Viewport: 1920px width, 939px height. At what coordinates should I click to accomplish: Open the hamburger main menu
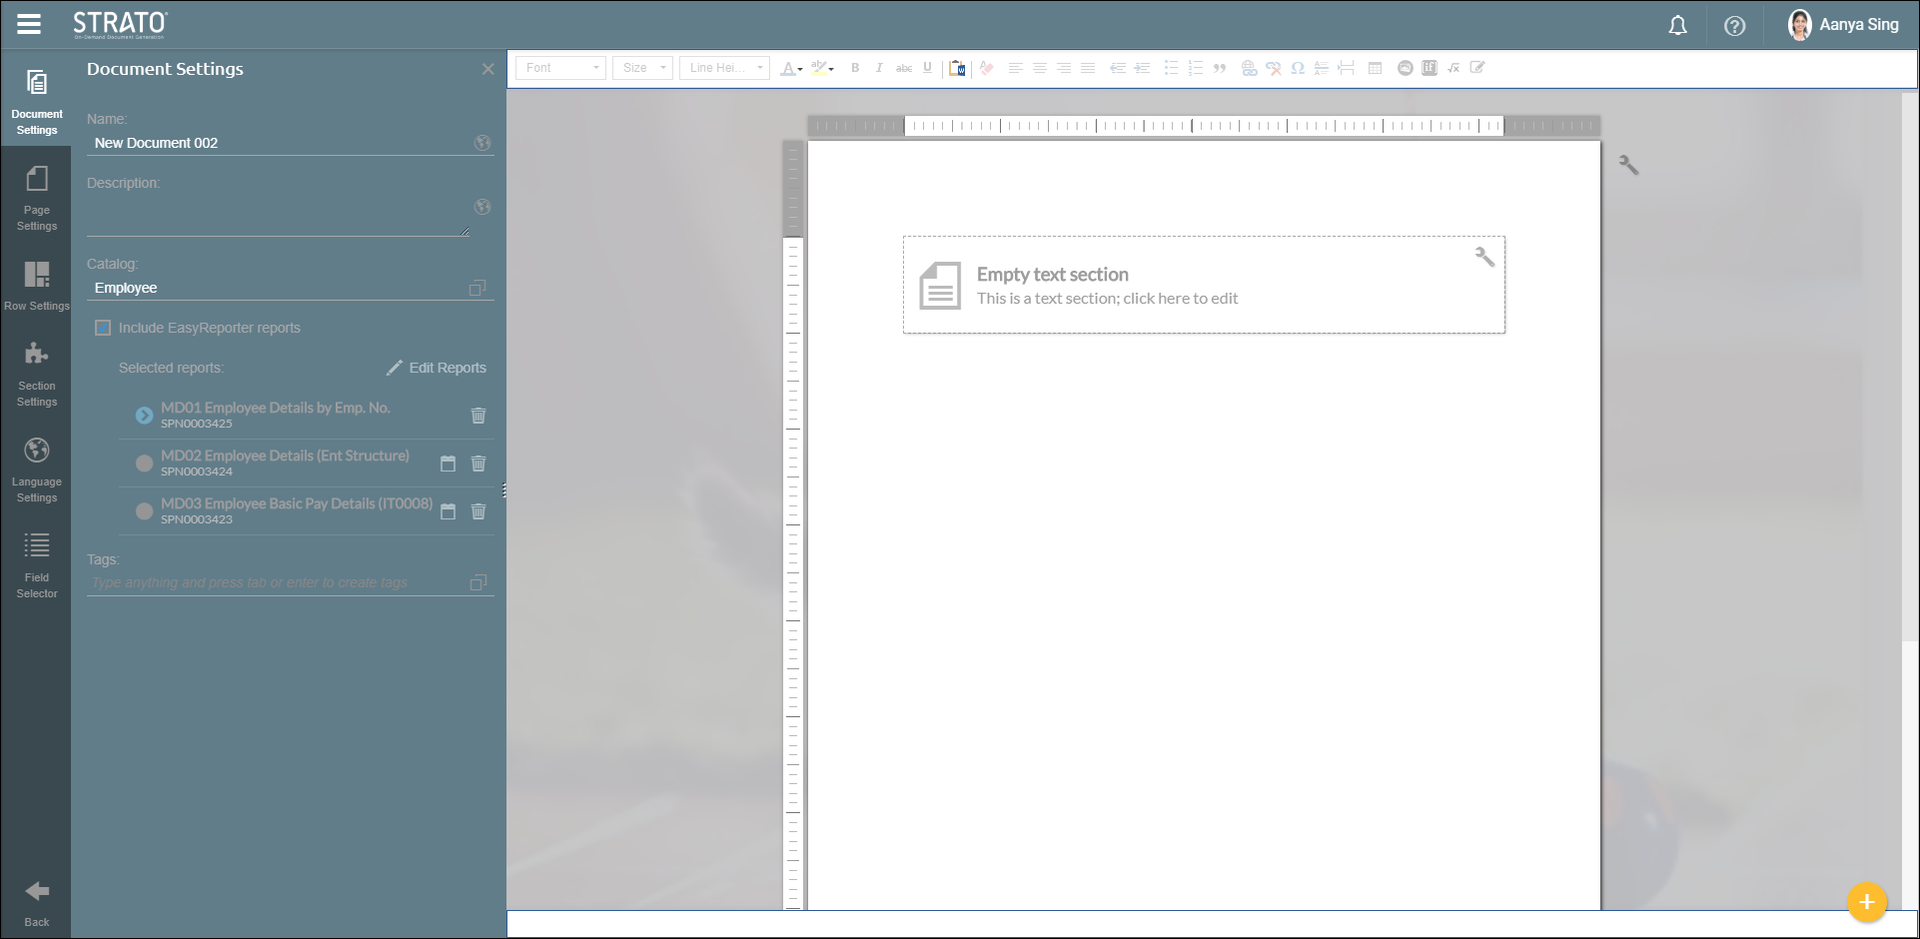point(29,24)
